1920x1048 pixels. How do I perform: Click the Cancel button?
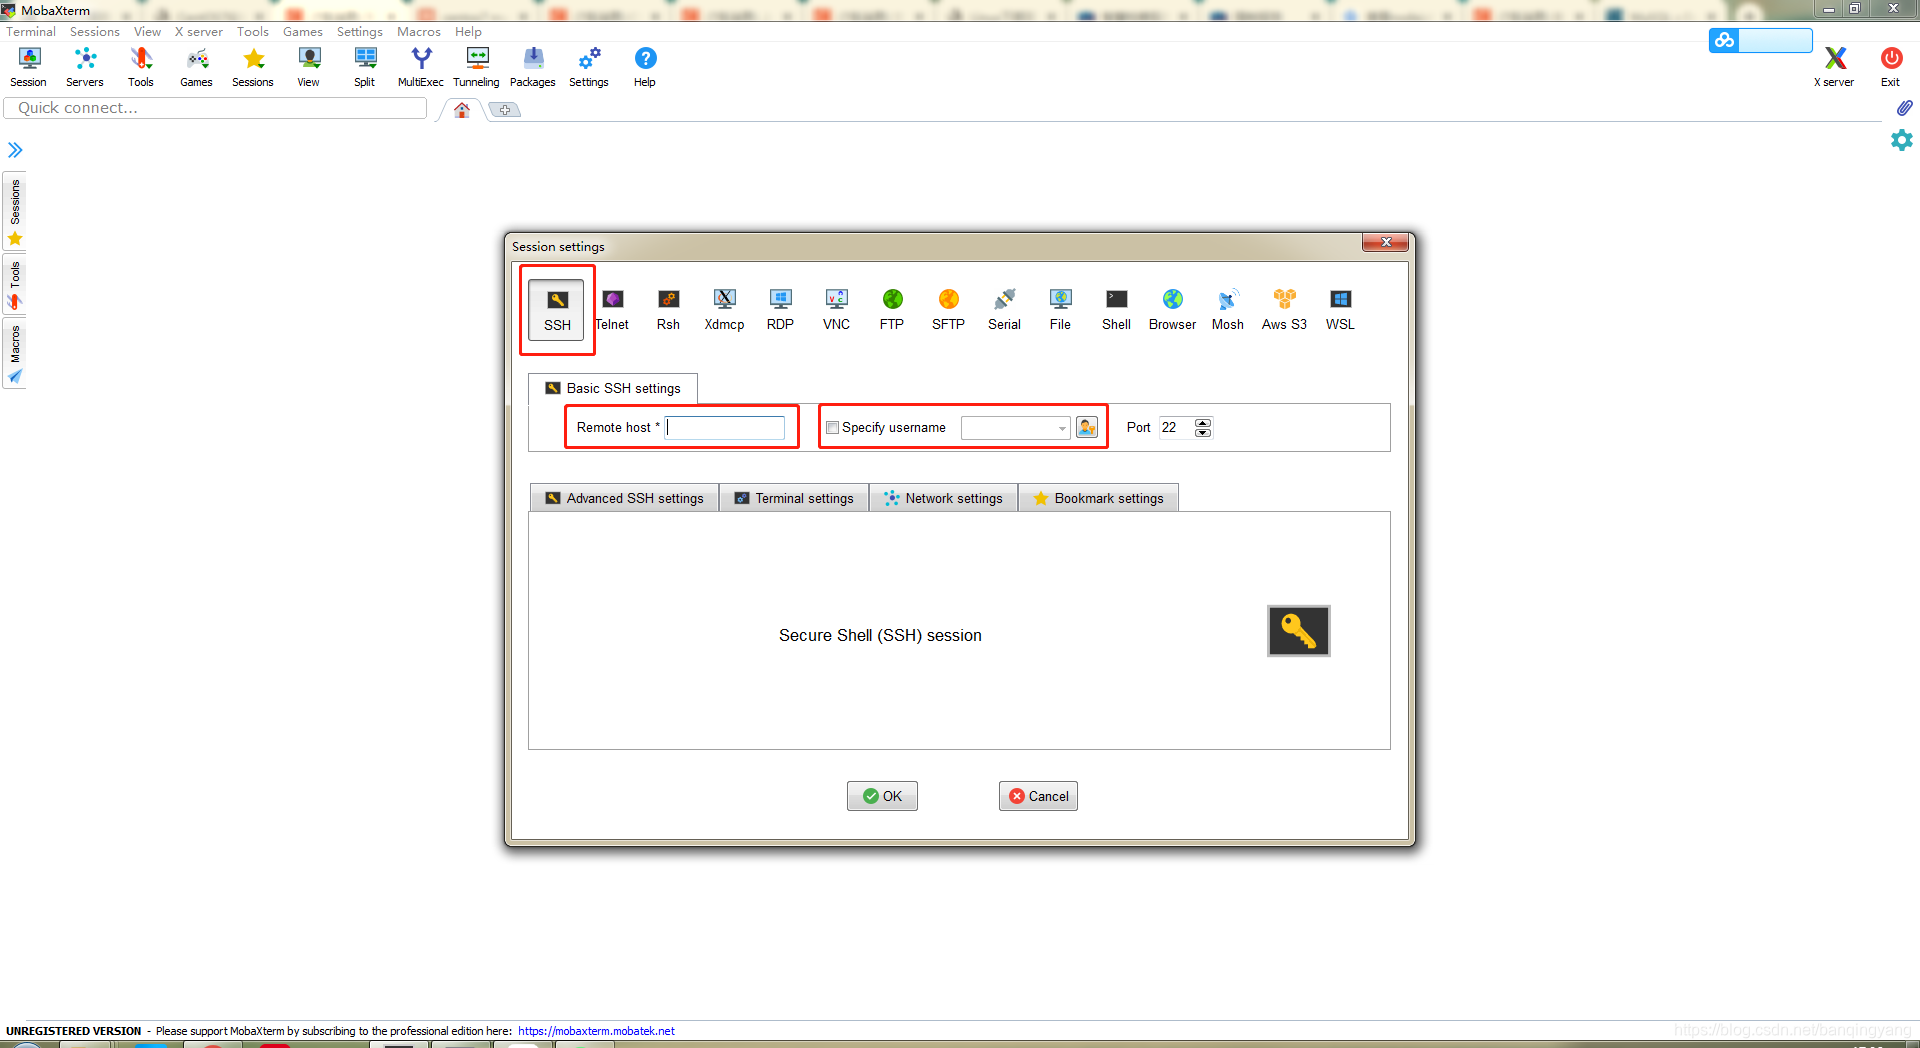(x=1038, y=796)
